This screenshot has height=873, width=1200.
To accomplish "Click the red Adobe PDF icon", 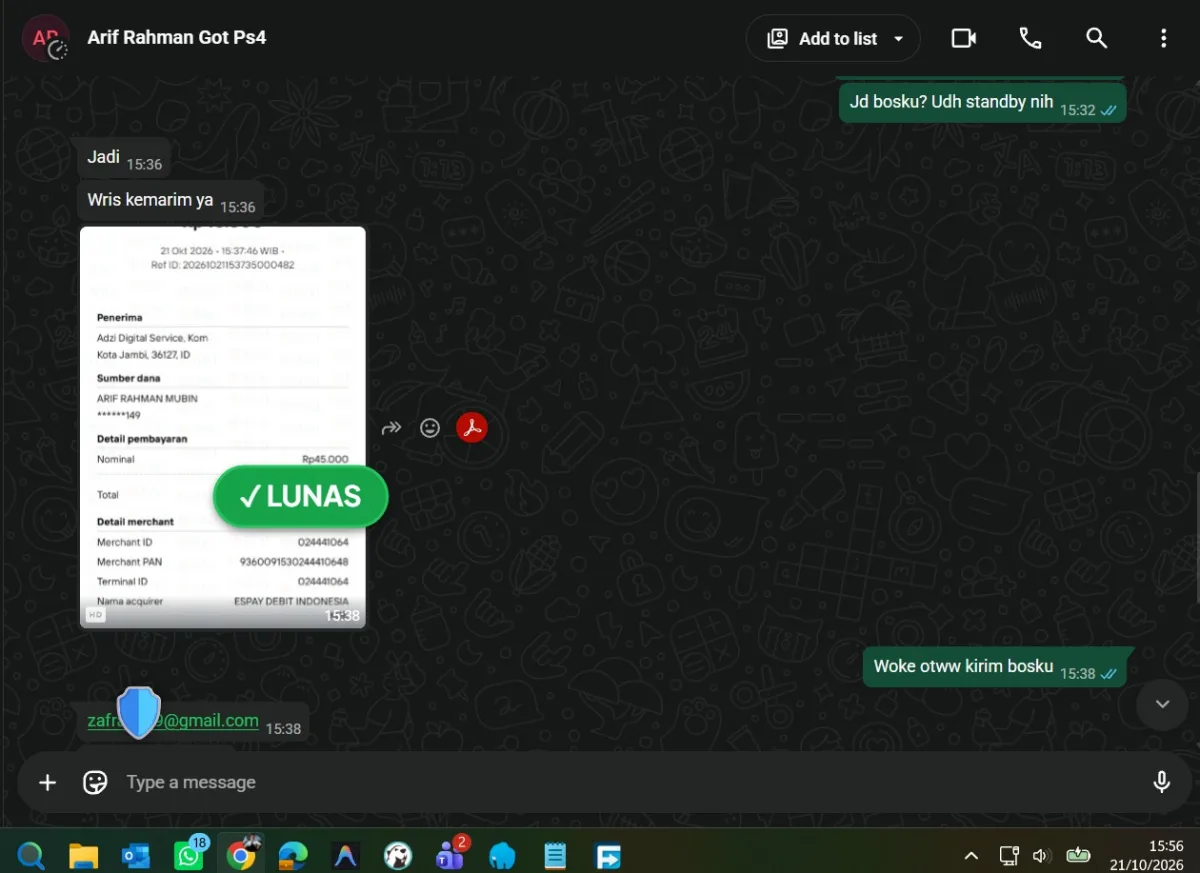I will [x=472, y=428].
